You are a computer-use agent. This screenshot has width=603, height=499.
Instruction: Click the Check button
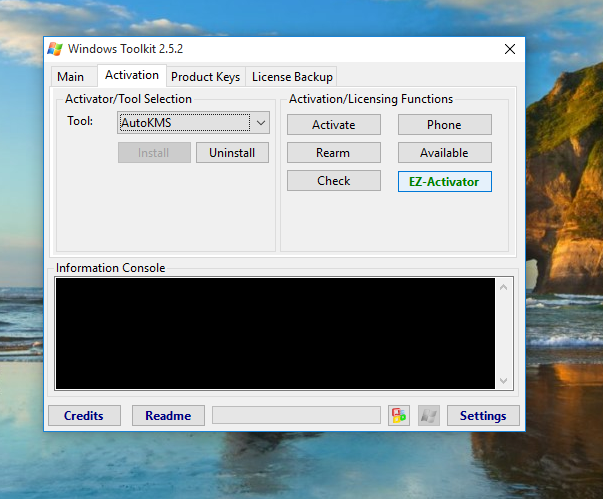click(334, 181)
